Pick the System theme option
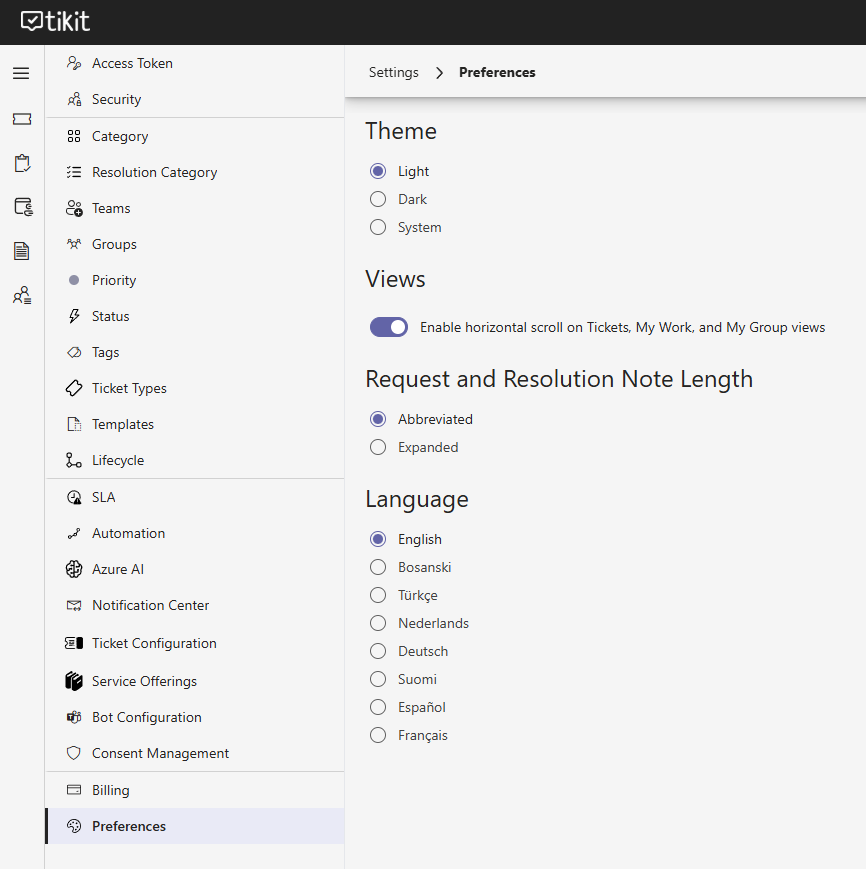Viewport: 866px width, 869px height. click(x=378, y=227)
